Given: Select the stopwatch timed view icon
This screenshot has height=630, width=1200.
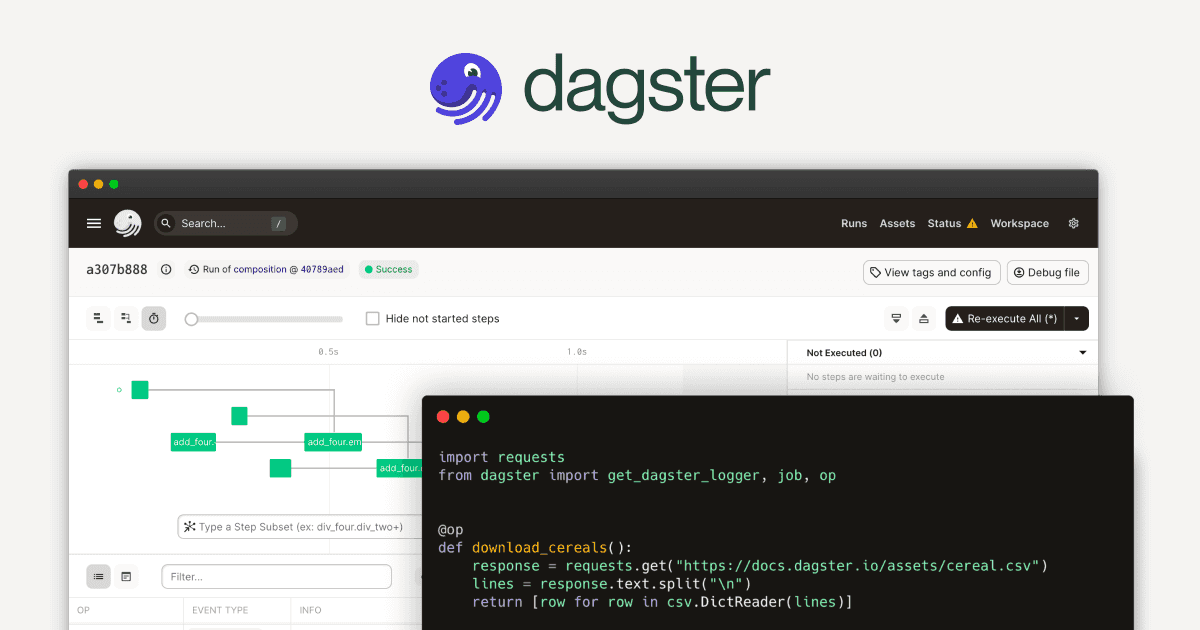Looking at the screenshot, I should pyautogui.click(x=154, y=319).
